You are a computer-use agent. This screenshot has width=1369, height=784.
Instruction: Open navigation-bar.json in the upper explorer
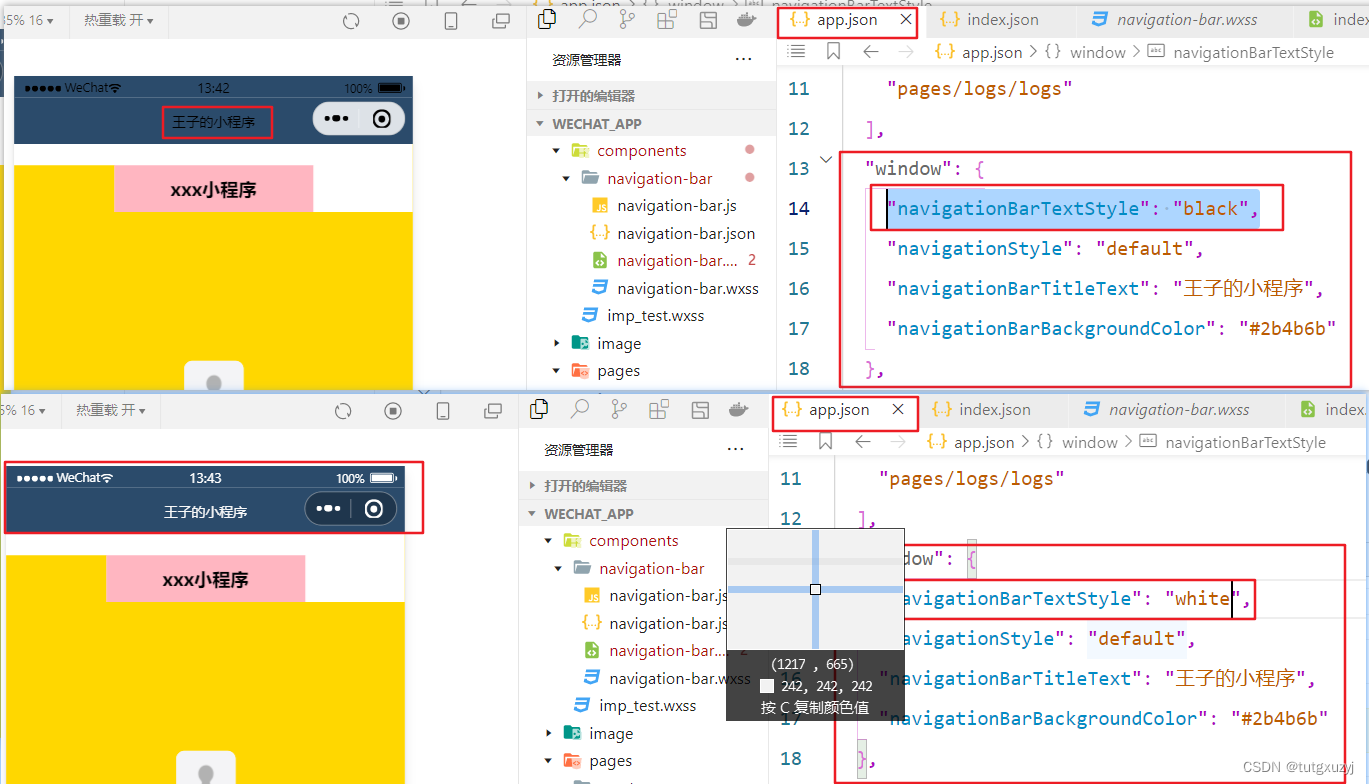tap(686, 233)
